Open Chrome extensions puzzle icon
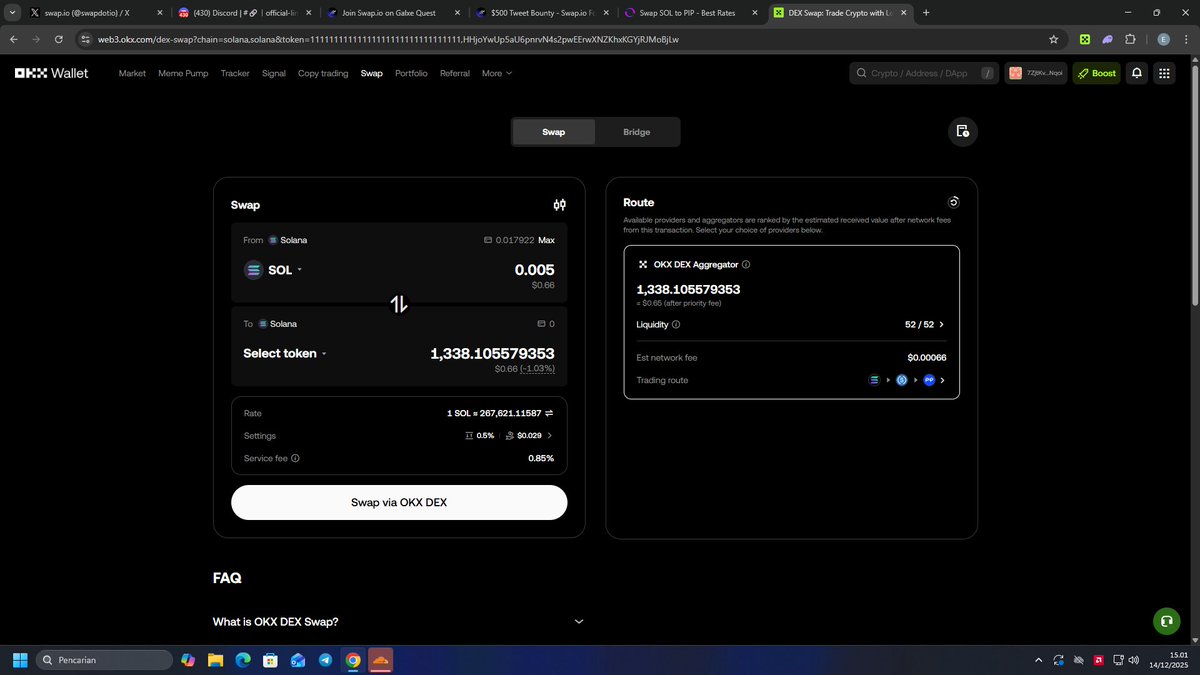The height and width of the screenshot is (675, 1200). point(1130,40)
